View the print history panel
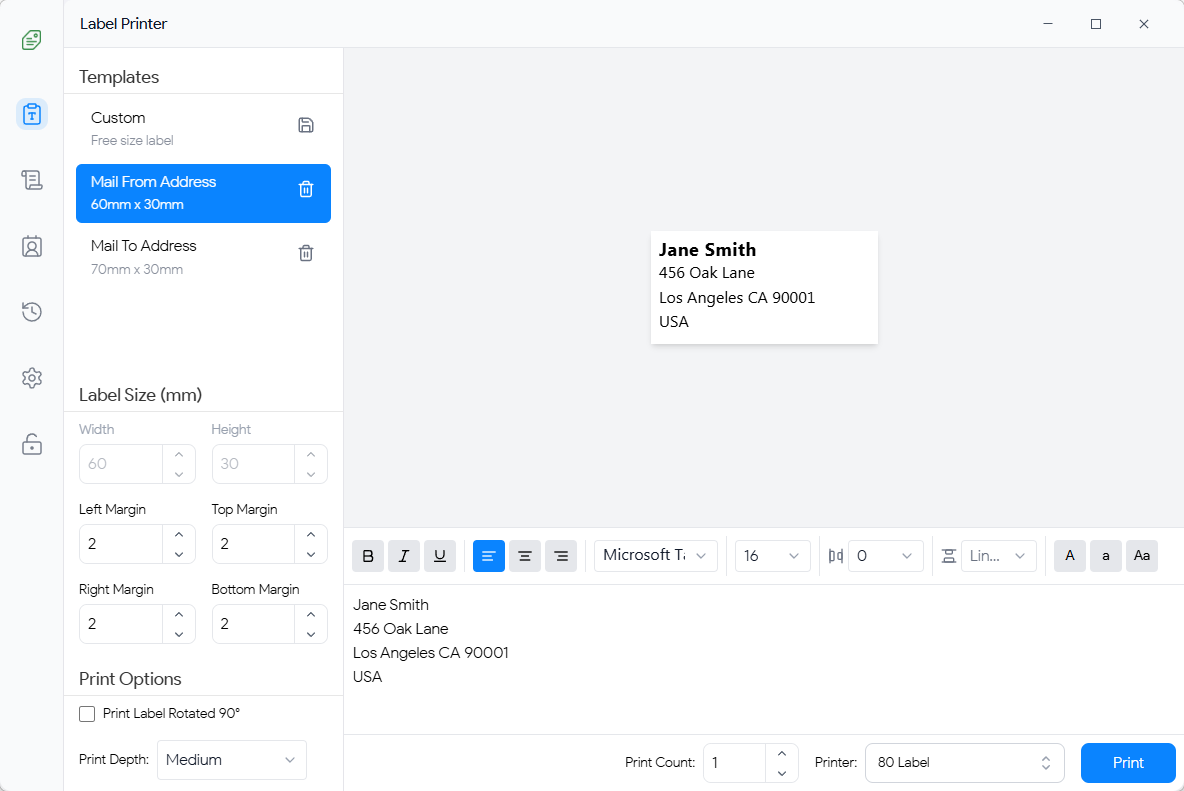The width and height of the screenshot is (1184, 791). 31,312
